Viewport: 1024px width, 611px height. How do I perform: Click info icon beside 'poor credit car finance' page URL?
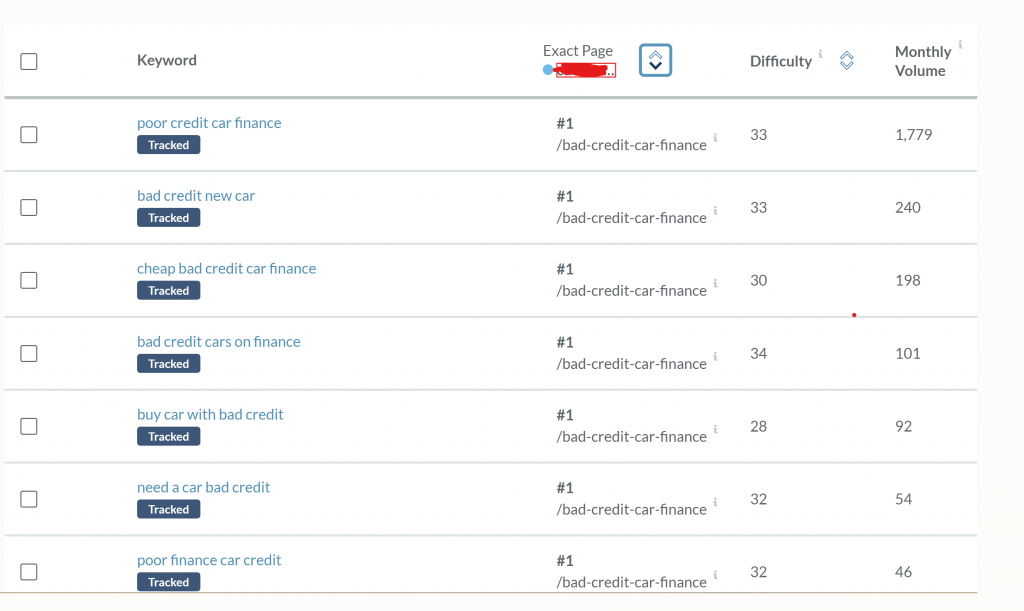click(715, 138)
